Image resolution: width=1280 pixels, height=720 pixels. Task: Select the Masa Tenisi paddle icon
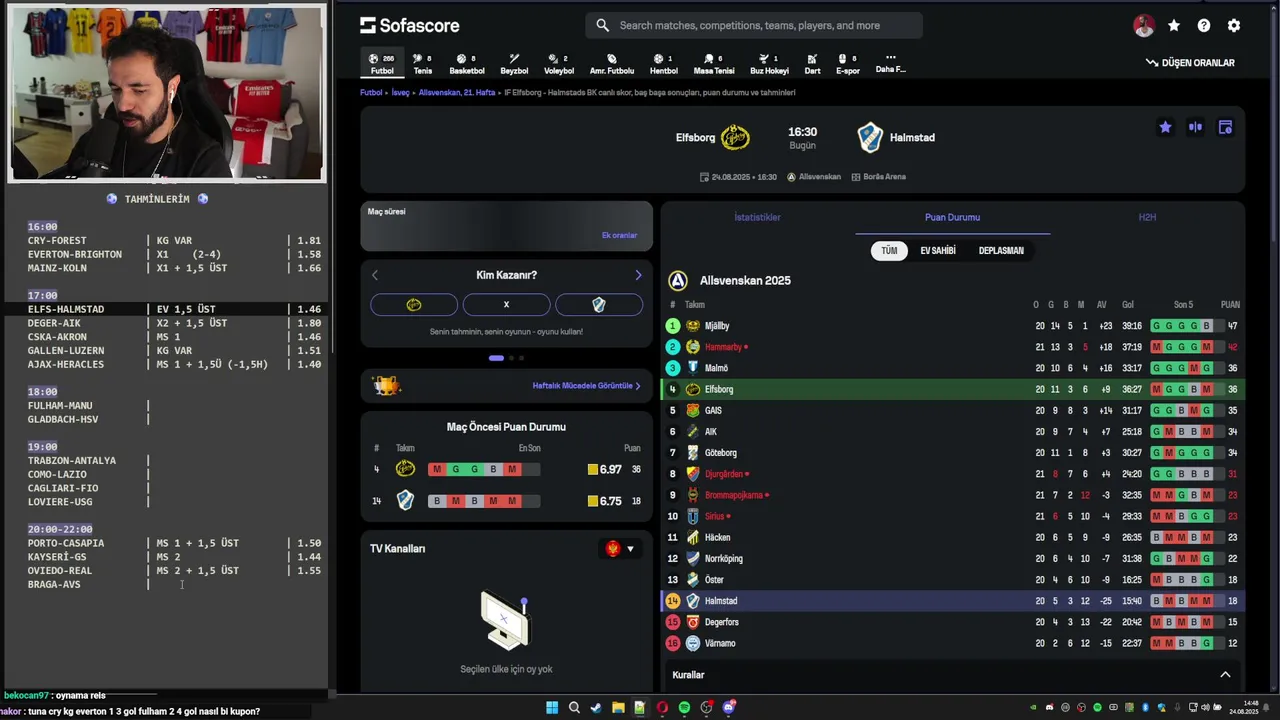[709, 59]
